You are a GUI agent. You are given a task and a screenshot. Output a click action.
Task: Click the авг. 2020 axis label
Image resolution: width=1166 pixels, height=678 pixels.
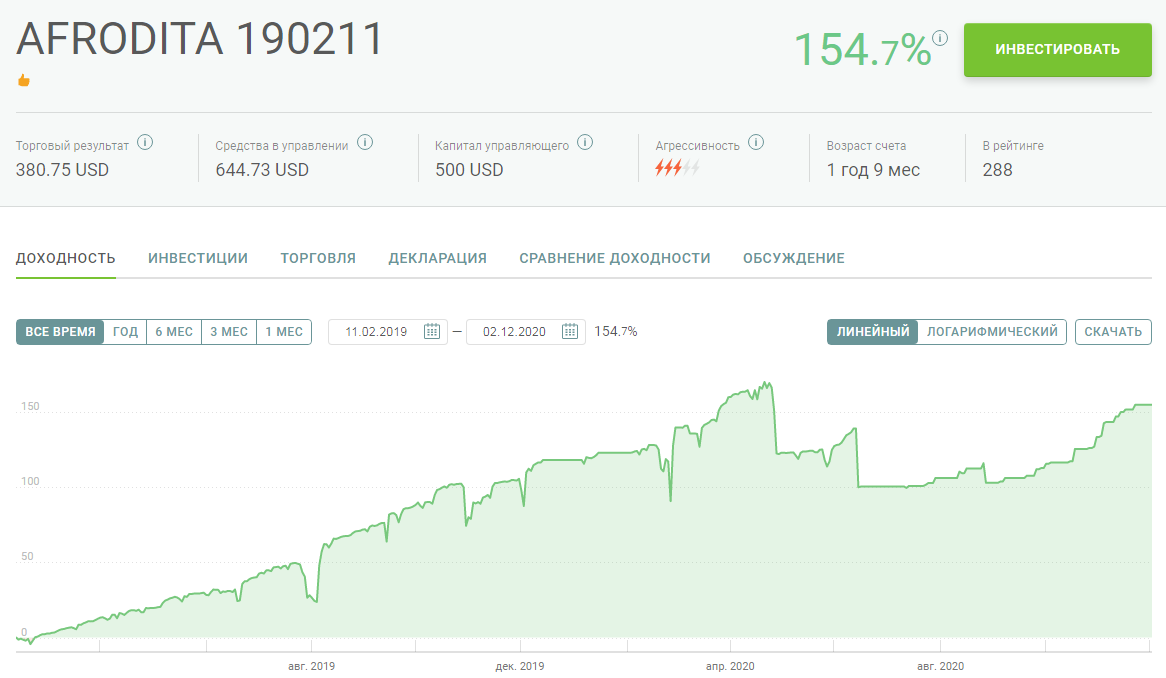coord(940,666)
